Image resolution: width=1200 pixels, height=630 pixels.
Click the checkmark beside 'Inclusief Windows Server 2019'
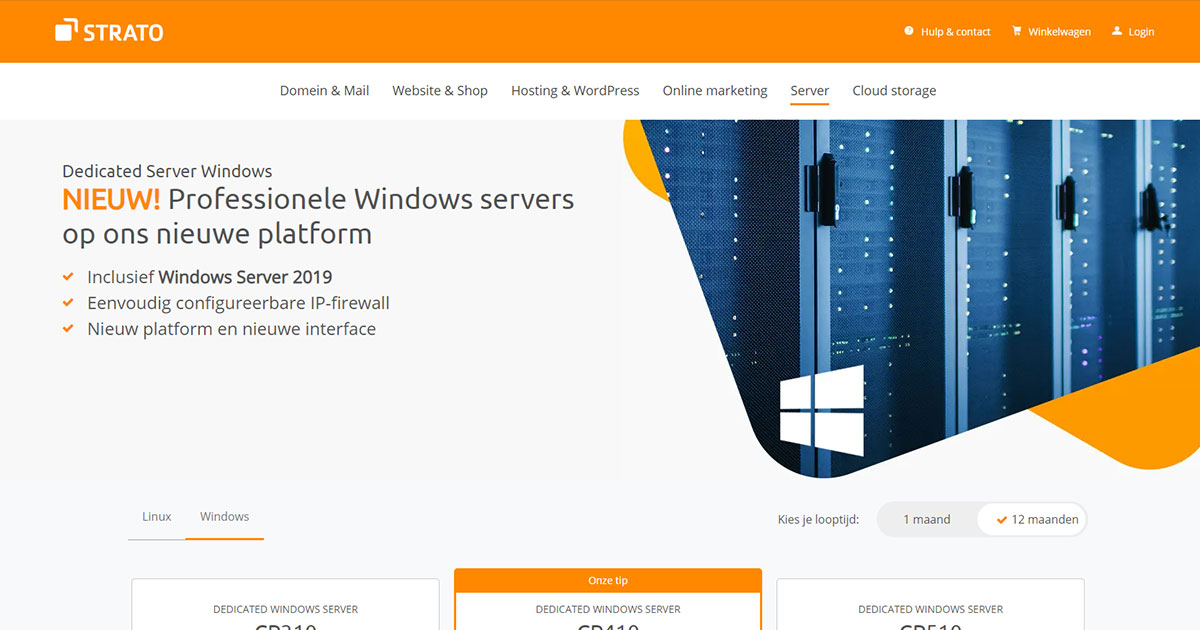coord(69,276)
